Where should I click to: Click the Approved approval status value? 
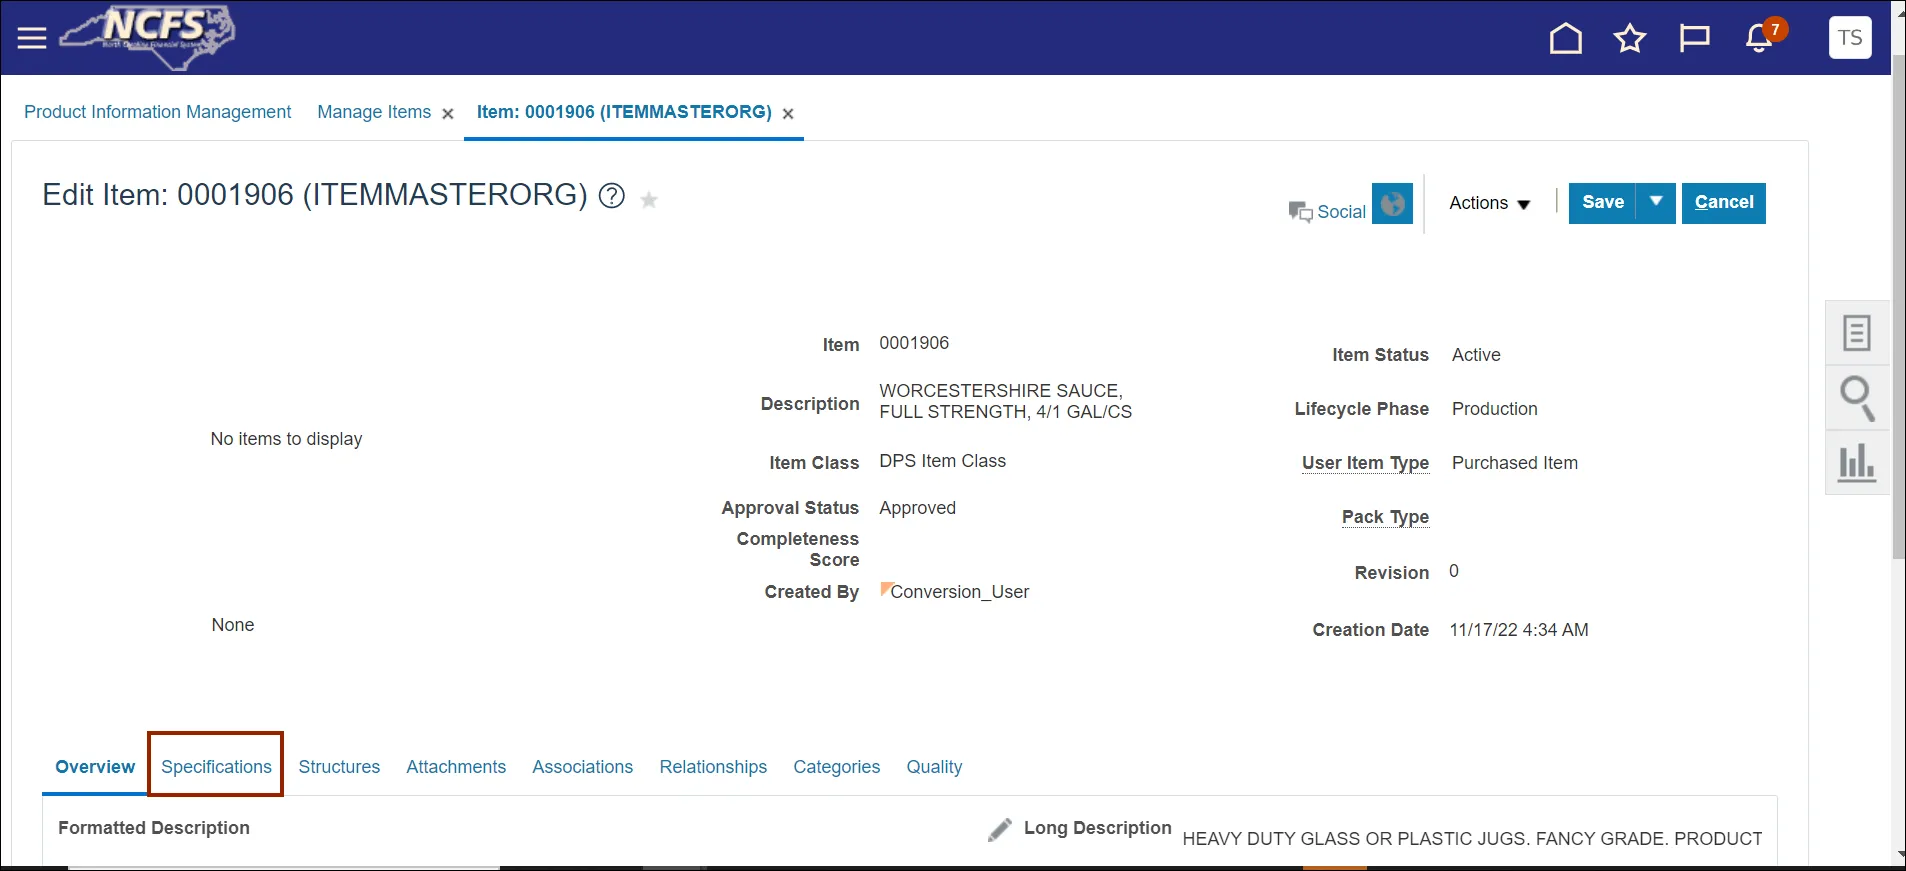pos(917,508)
